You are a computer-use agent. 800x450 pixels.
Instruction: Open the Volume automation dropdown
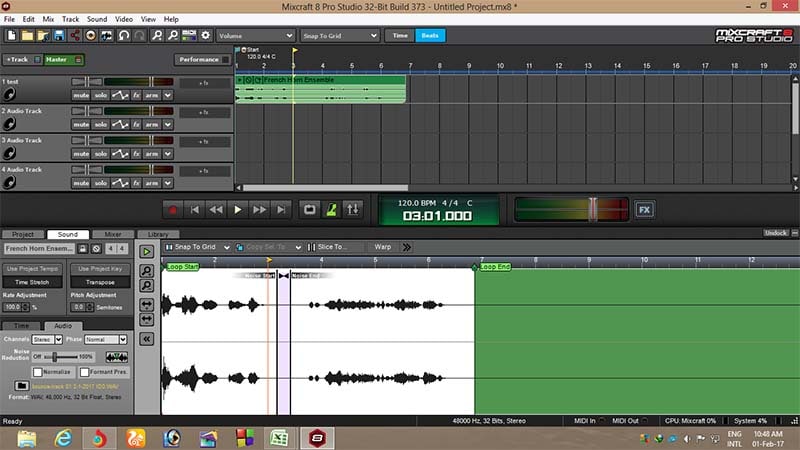click(256, 36)
